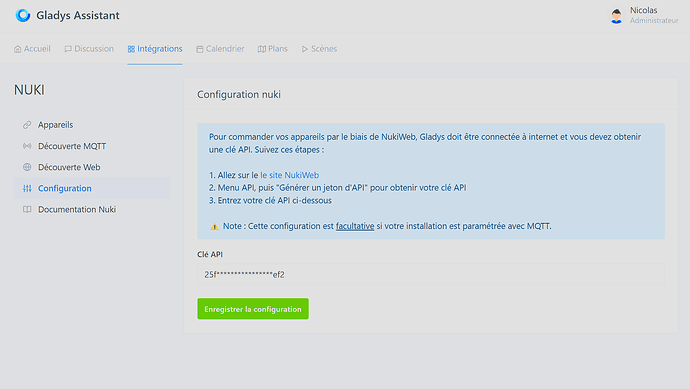Click the 'Configuration nuki' card heading

pos(239,95)
